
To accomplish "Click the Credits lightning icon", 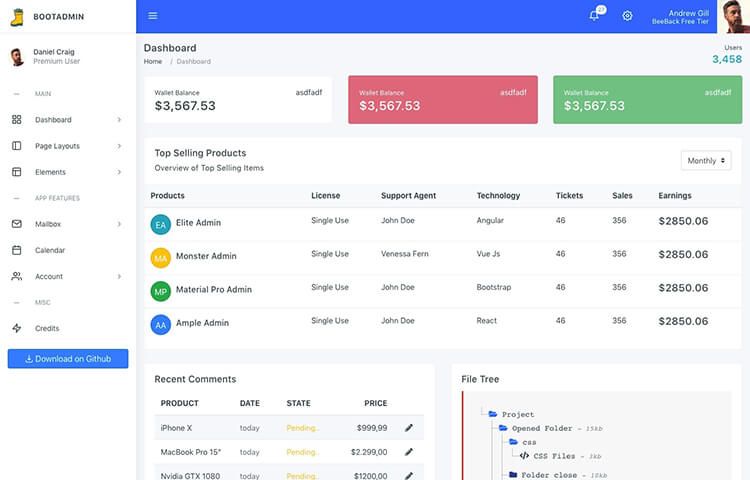I will coord(17,328).
